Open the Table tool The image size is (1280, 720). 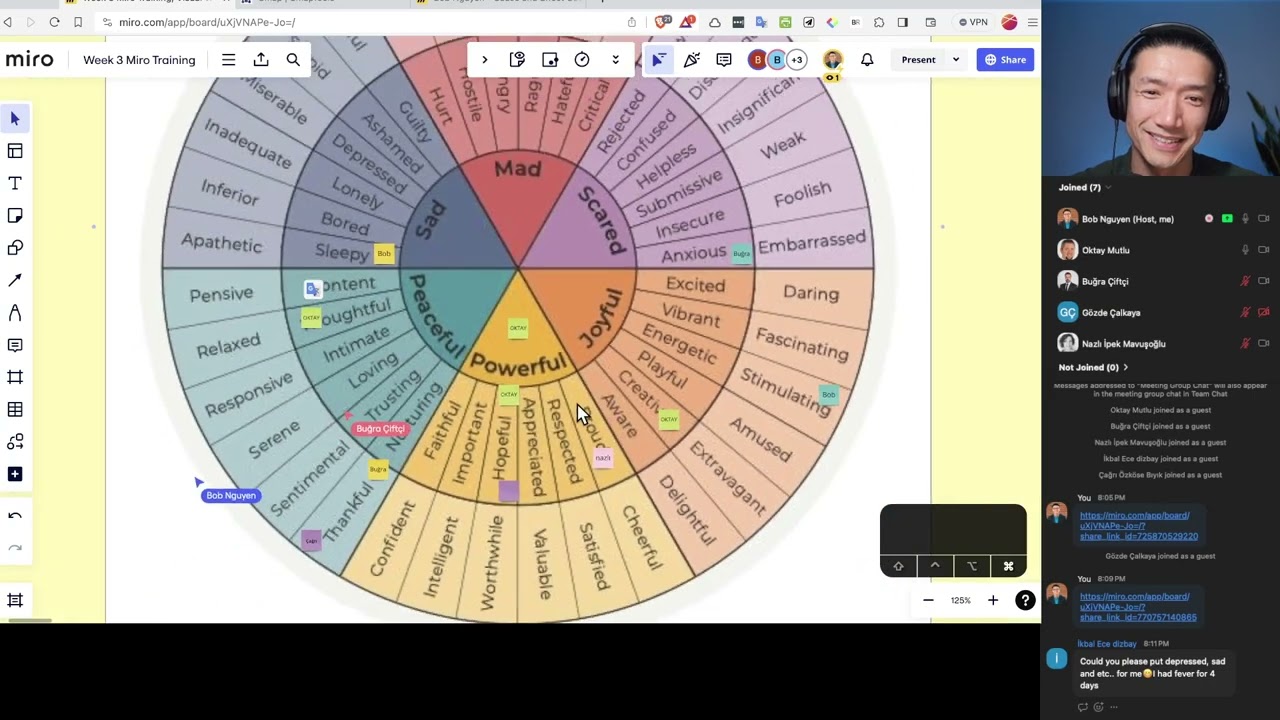(x=15, y=409)
